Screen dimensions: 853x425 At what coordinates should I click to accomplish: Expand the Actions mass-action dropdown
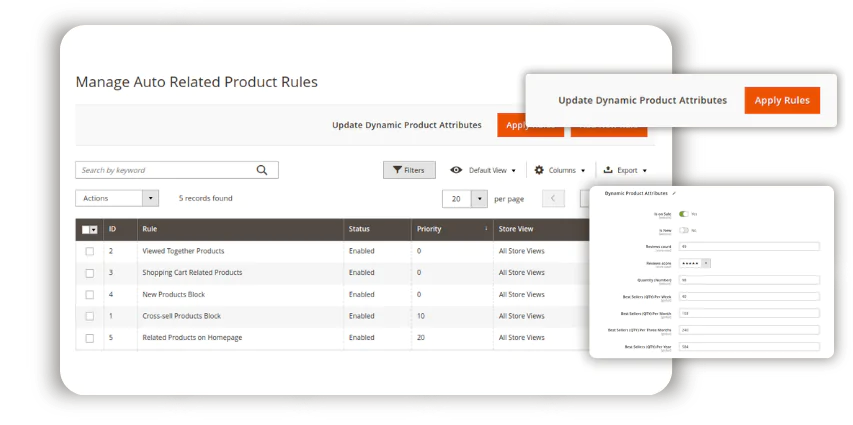coord(117,199)
